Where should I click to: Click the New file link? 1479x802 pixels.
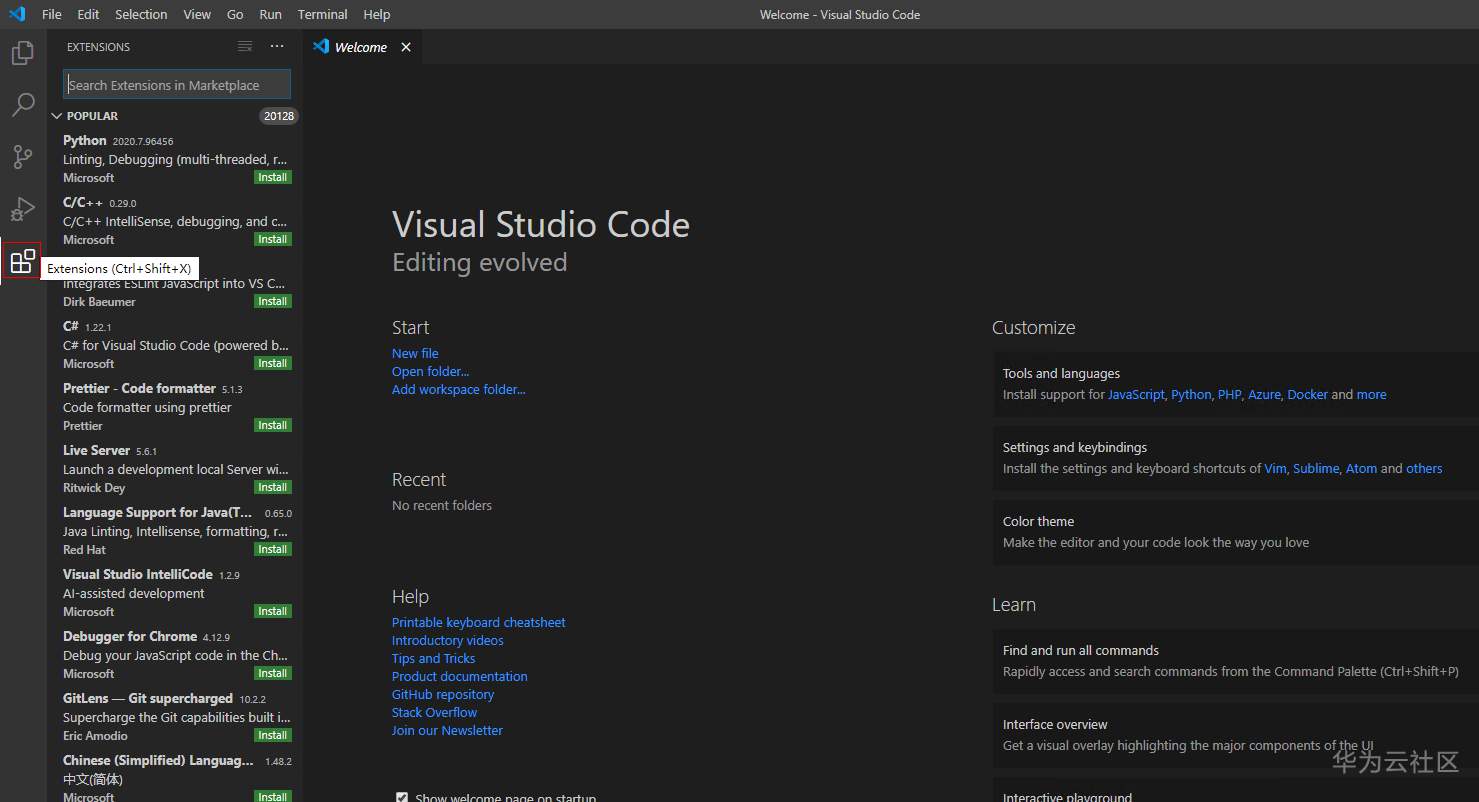click(415, 353)
